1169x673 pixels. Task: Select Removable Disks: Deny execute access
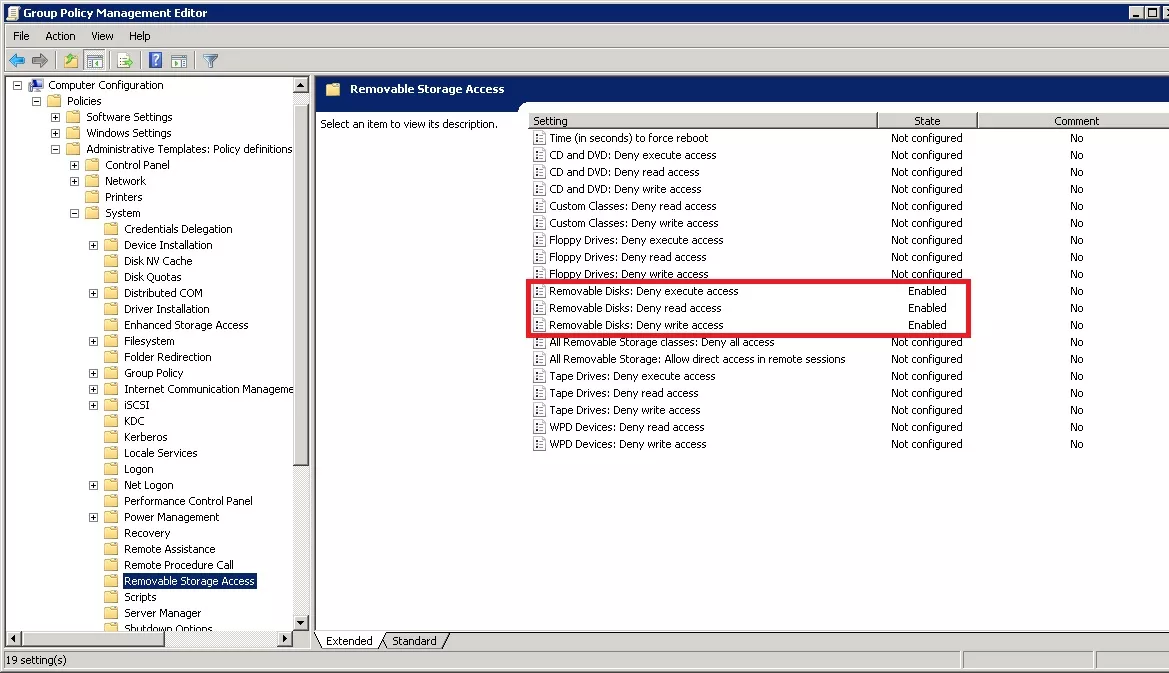point(643,291)
